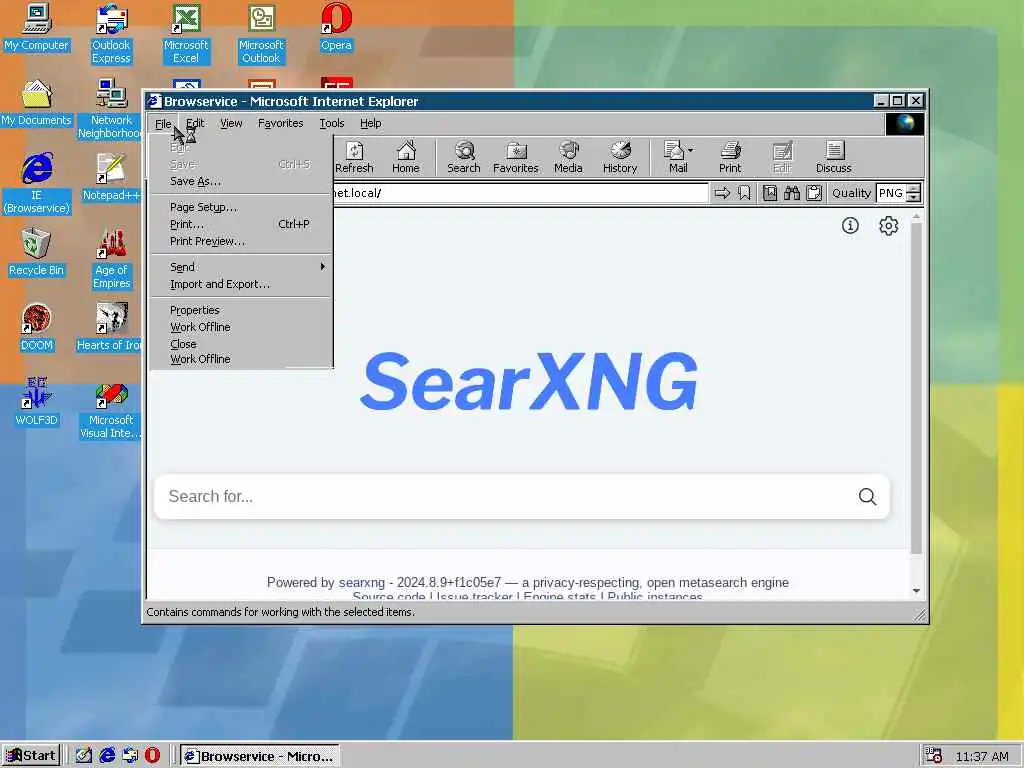The height and width of the screenshot is (768, 1024).
Task: Click the Start button
Action: coord(30,756)
